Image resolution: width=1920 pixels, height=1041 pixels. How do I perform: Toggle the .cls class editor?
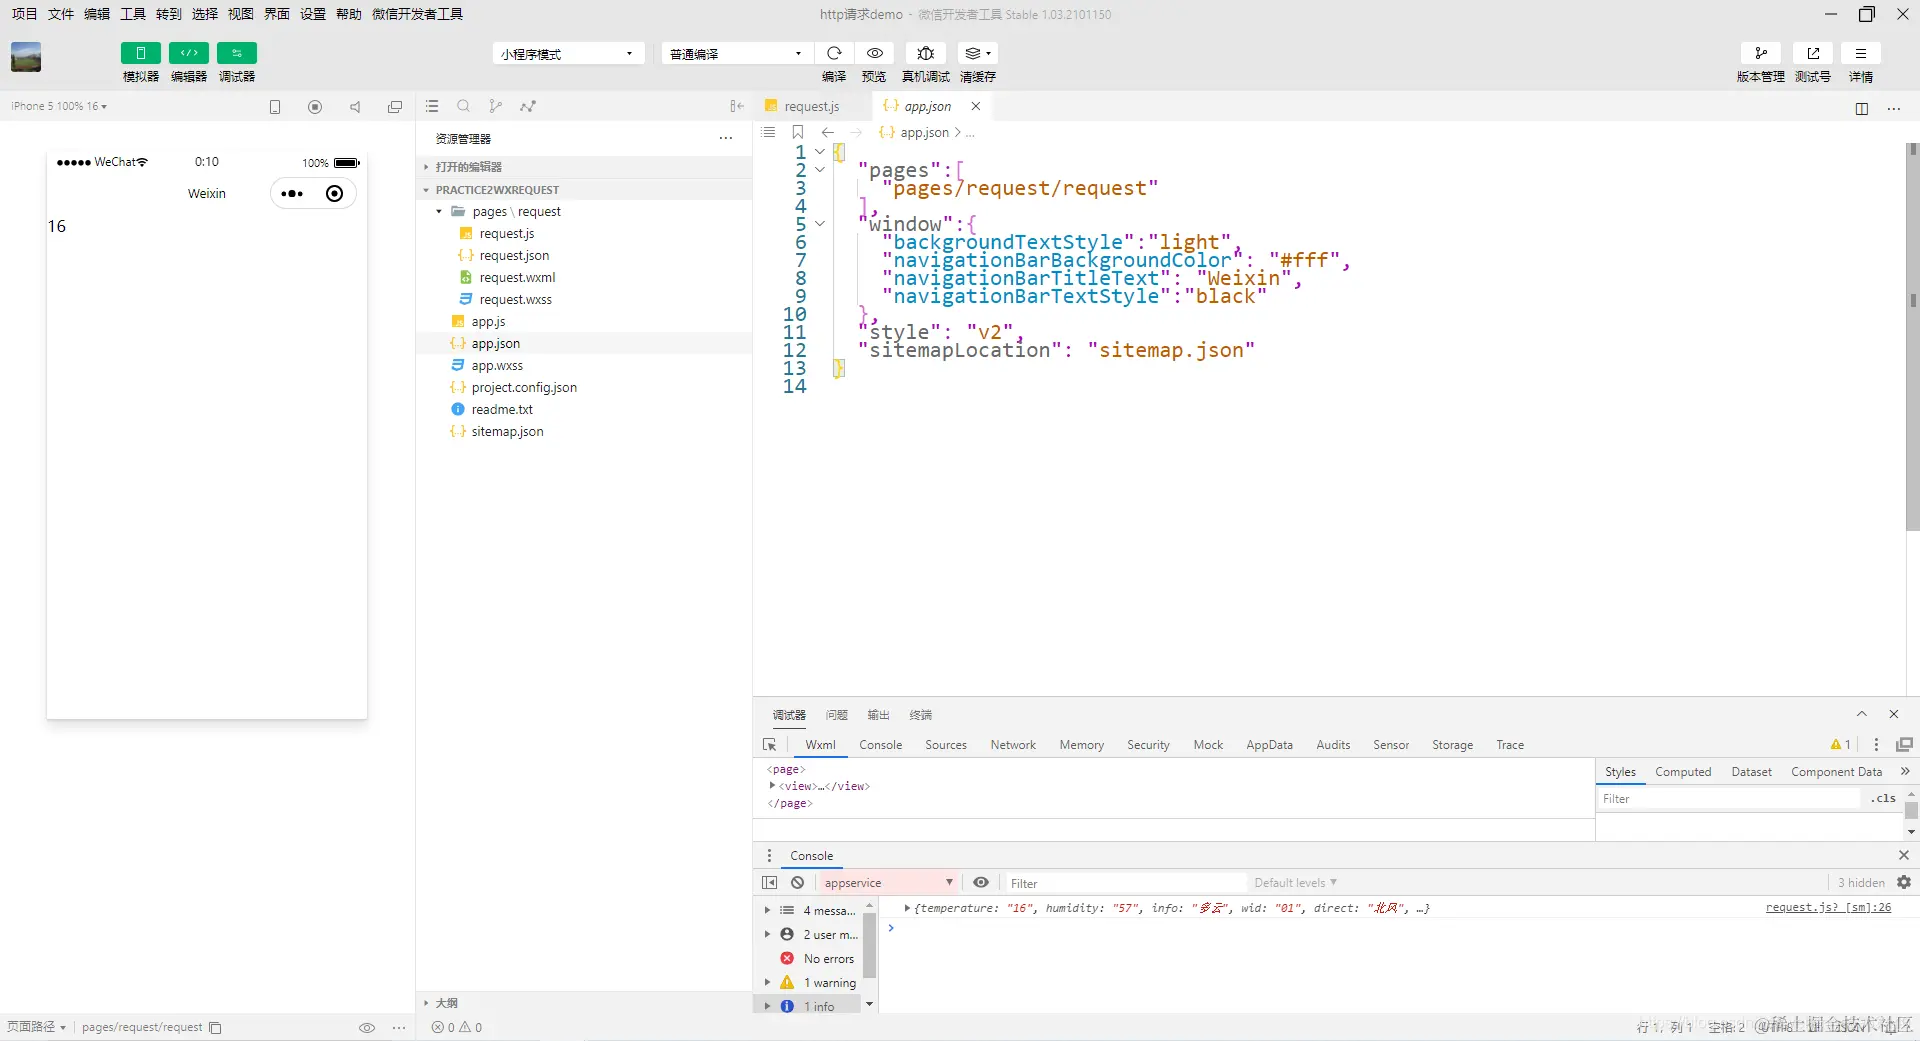(1883, 799)
